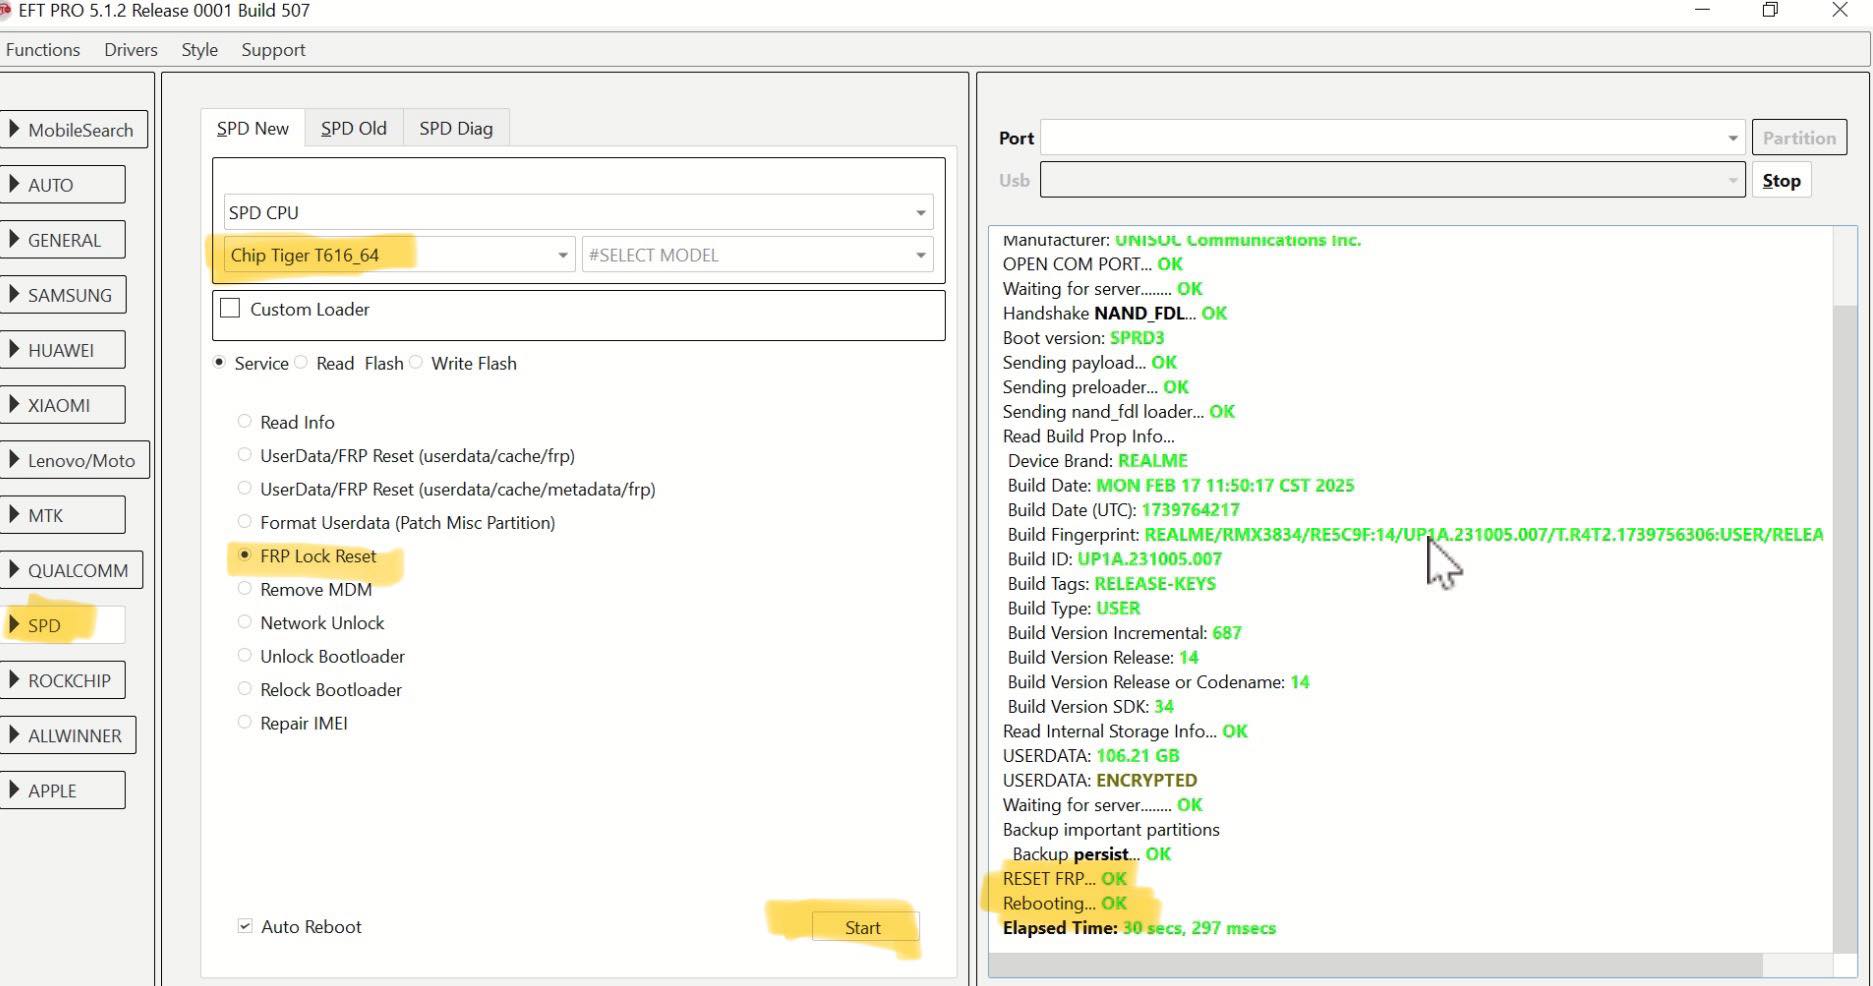
Task: Expand the AUTO sidebar category
Action: coord(62,185)
